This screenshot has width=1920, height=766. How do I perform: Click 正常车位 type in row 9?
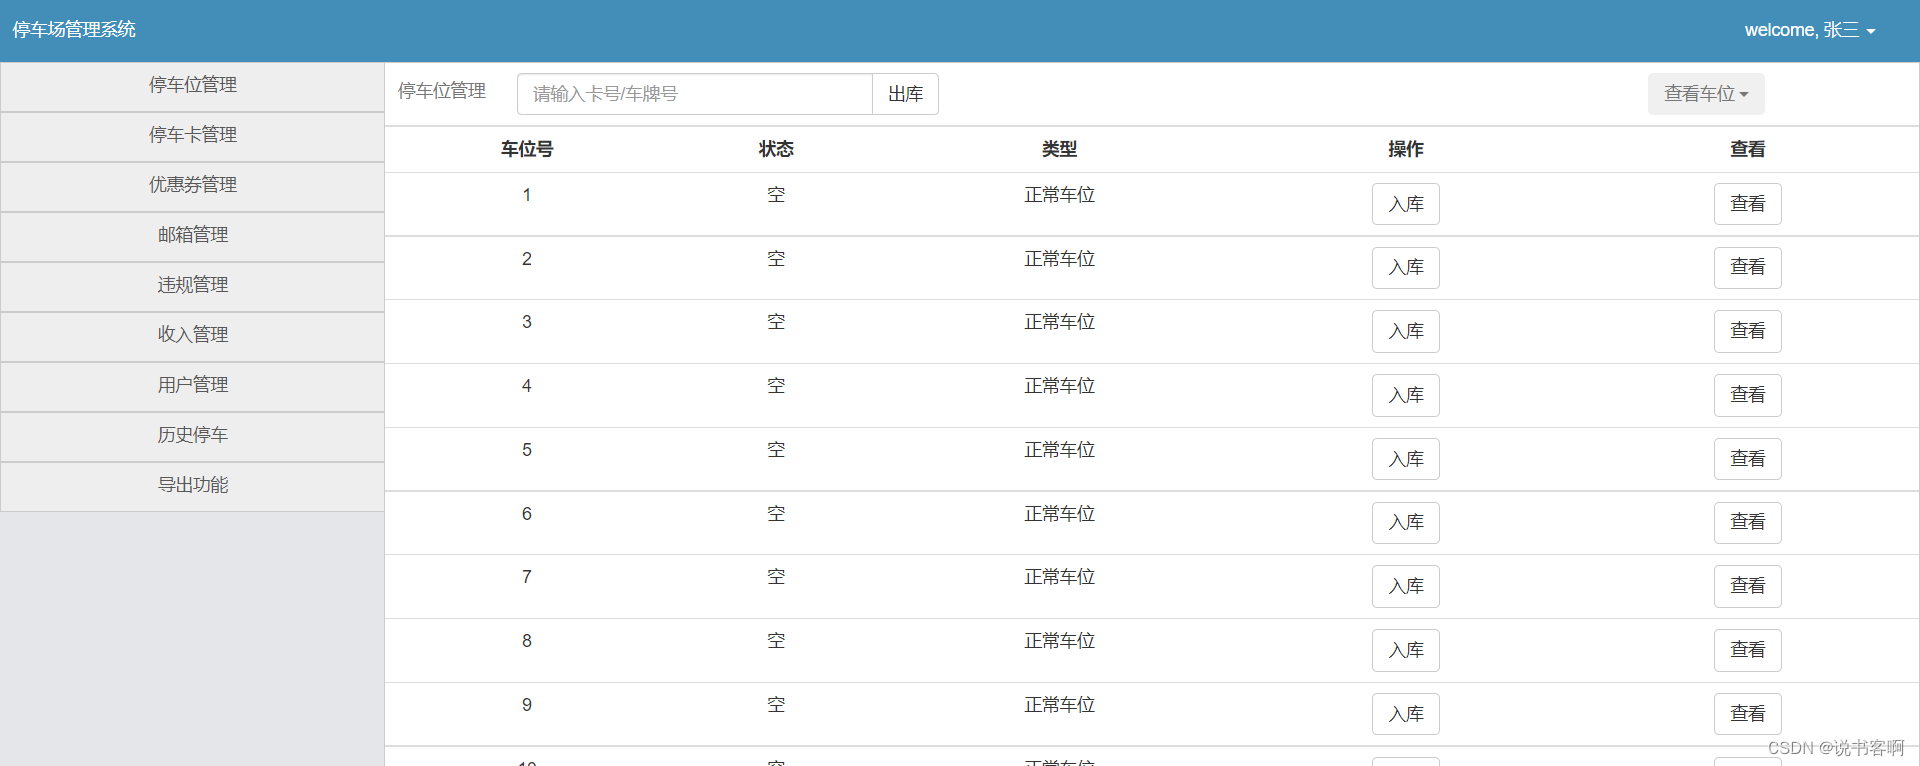1059,705
